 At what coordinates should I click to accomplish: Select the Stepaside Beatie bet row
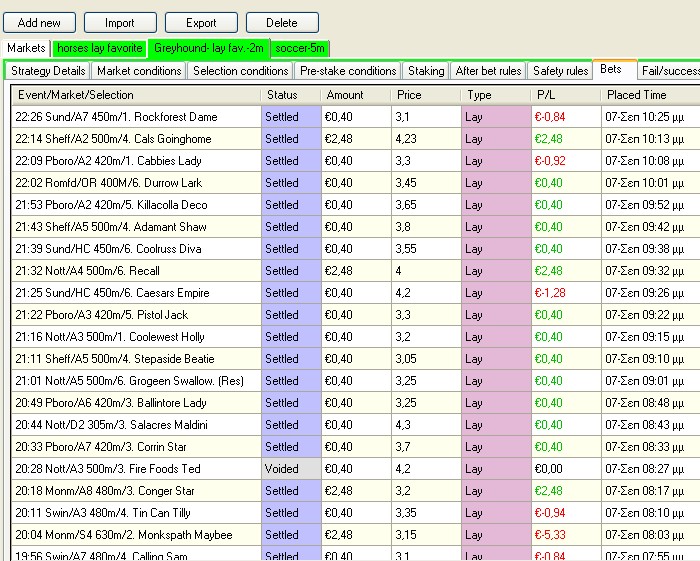pyautogui.click(x=356, y=359)
